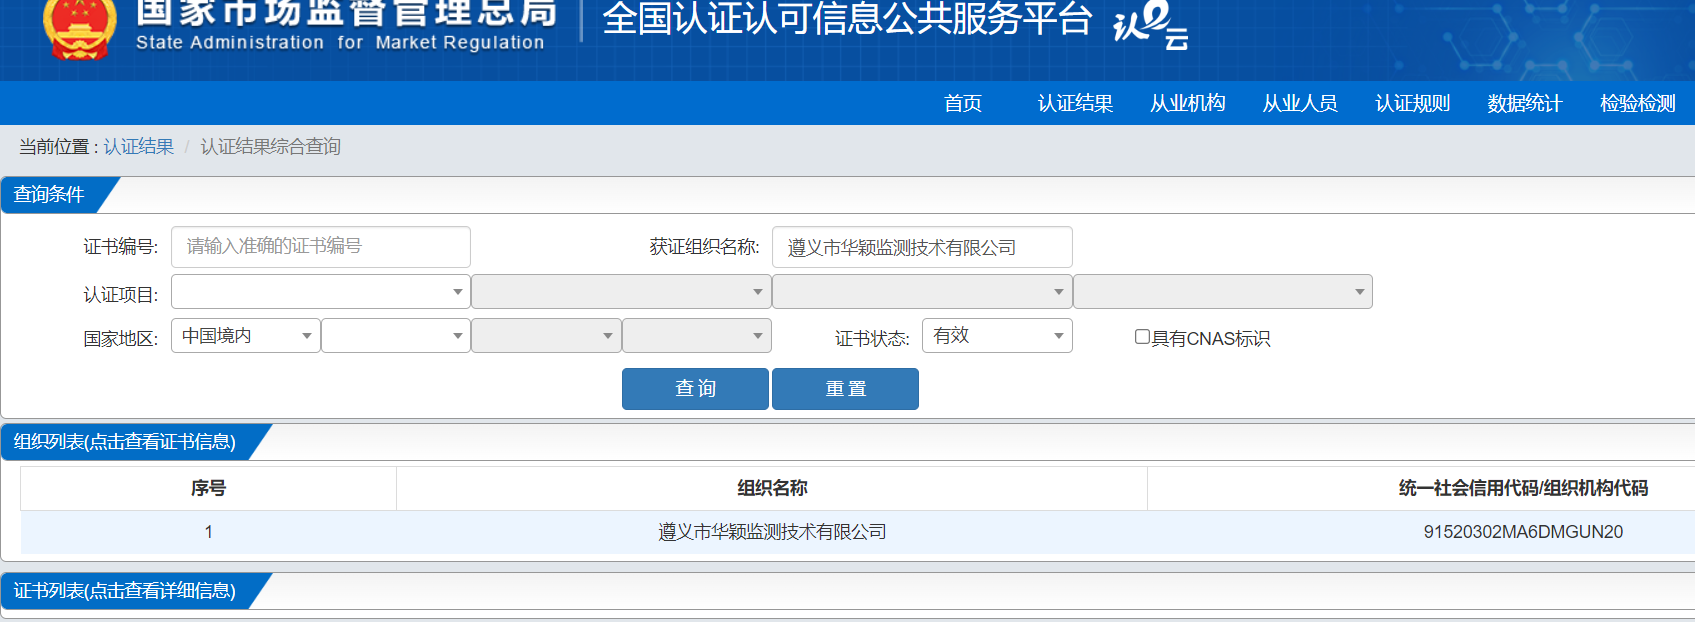The width and height of the screenshot is (1695, 622).
Task: Open 数据统计 menu item
Action: tap(1524, 103)
